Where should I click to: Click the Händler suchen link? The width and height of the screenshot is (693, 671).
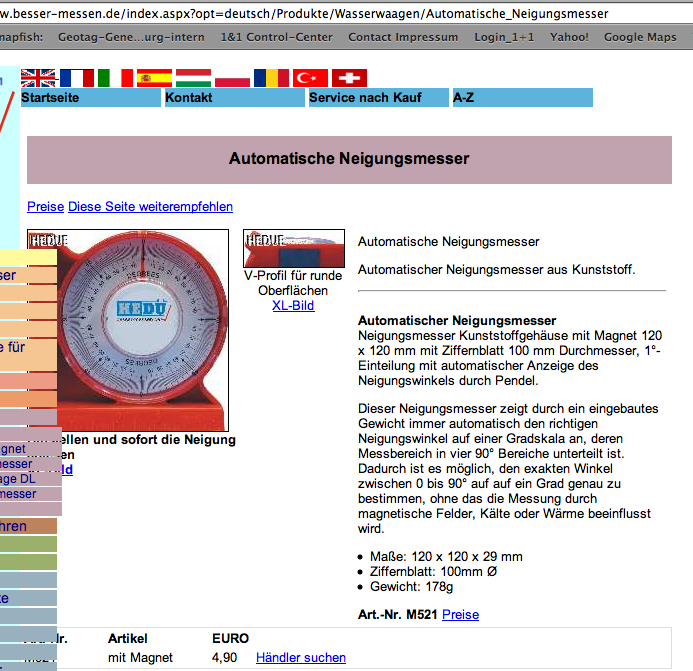[301, 657]
